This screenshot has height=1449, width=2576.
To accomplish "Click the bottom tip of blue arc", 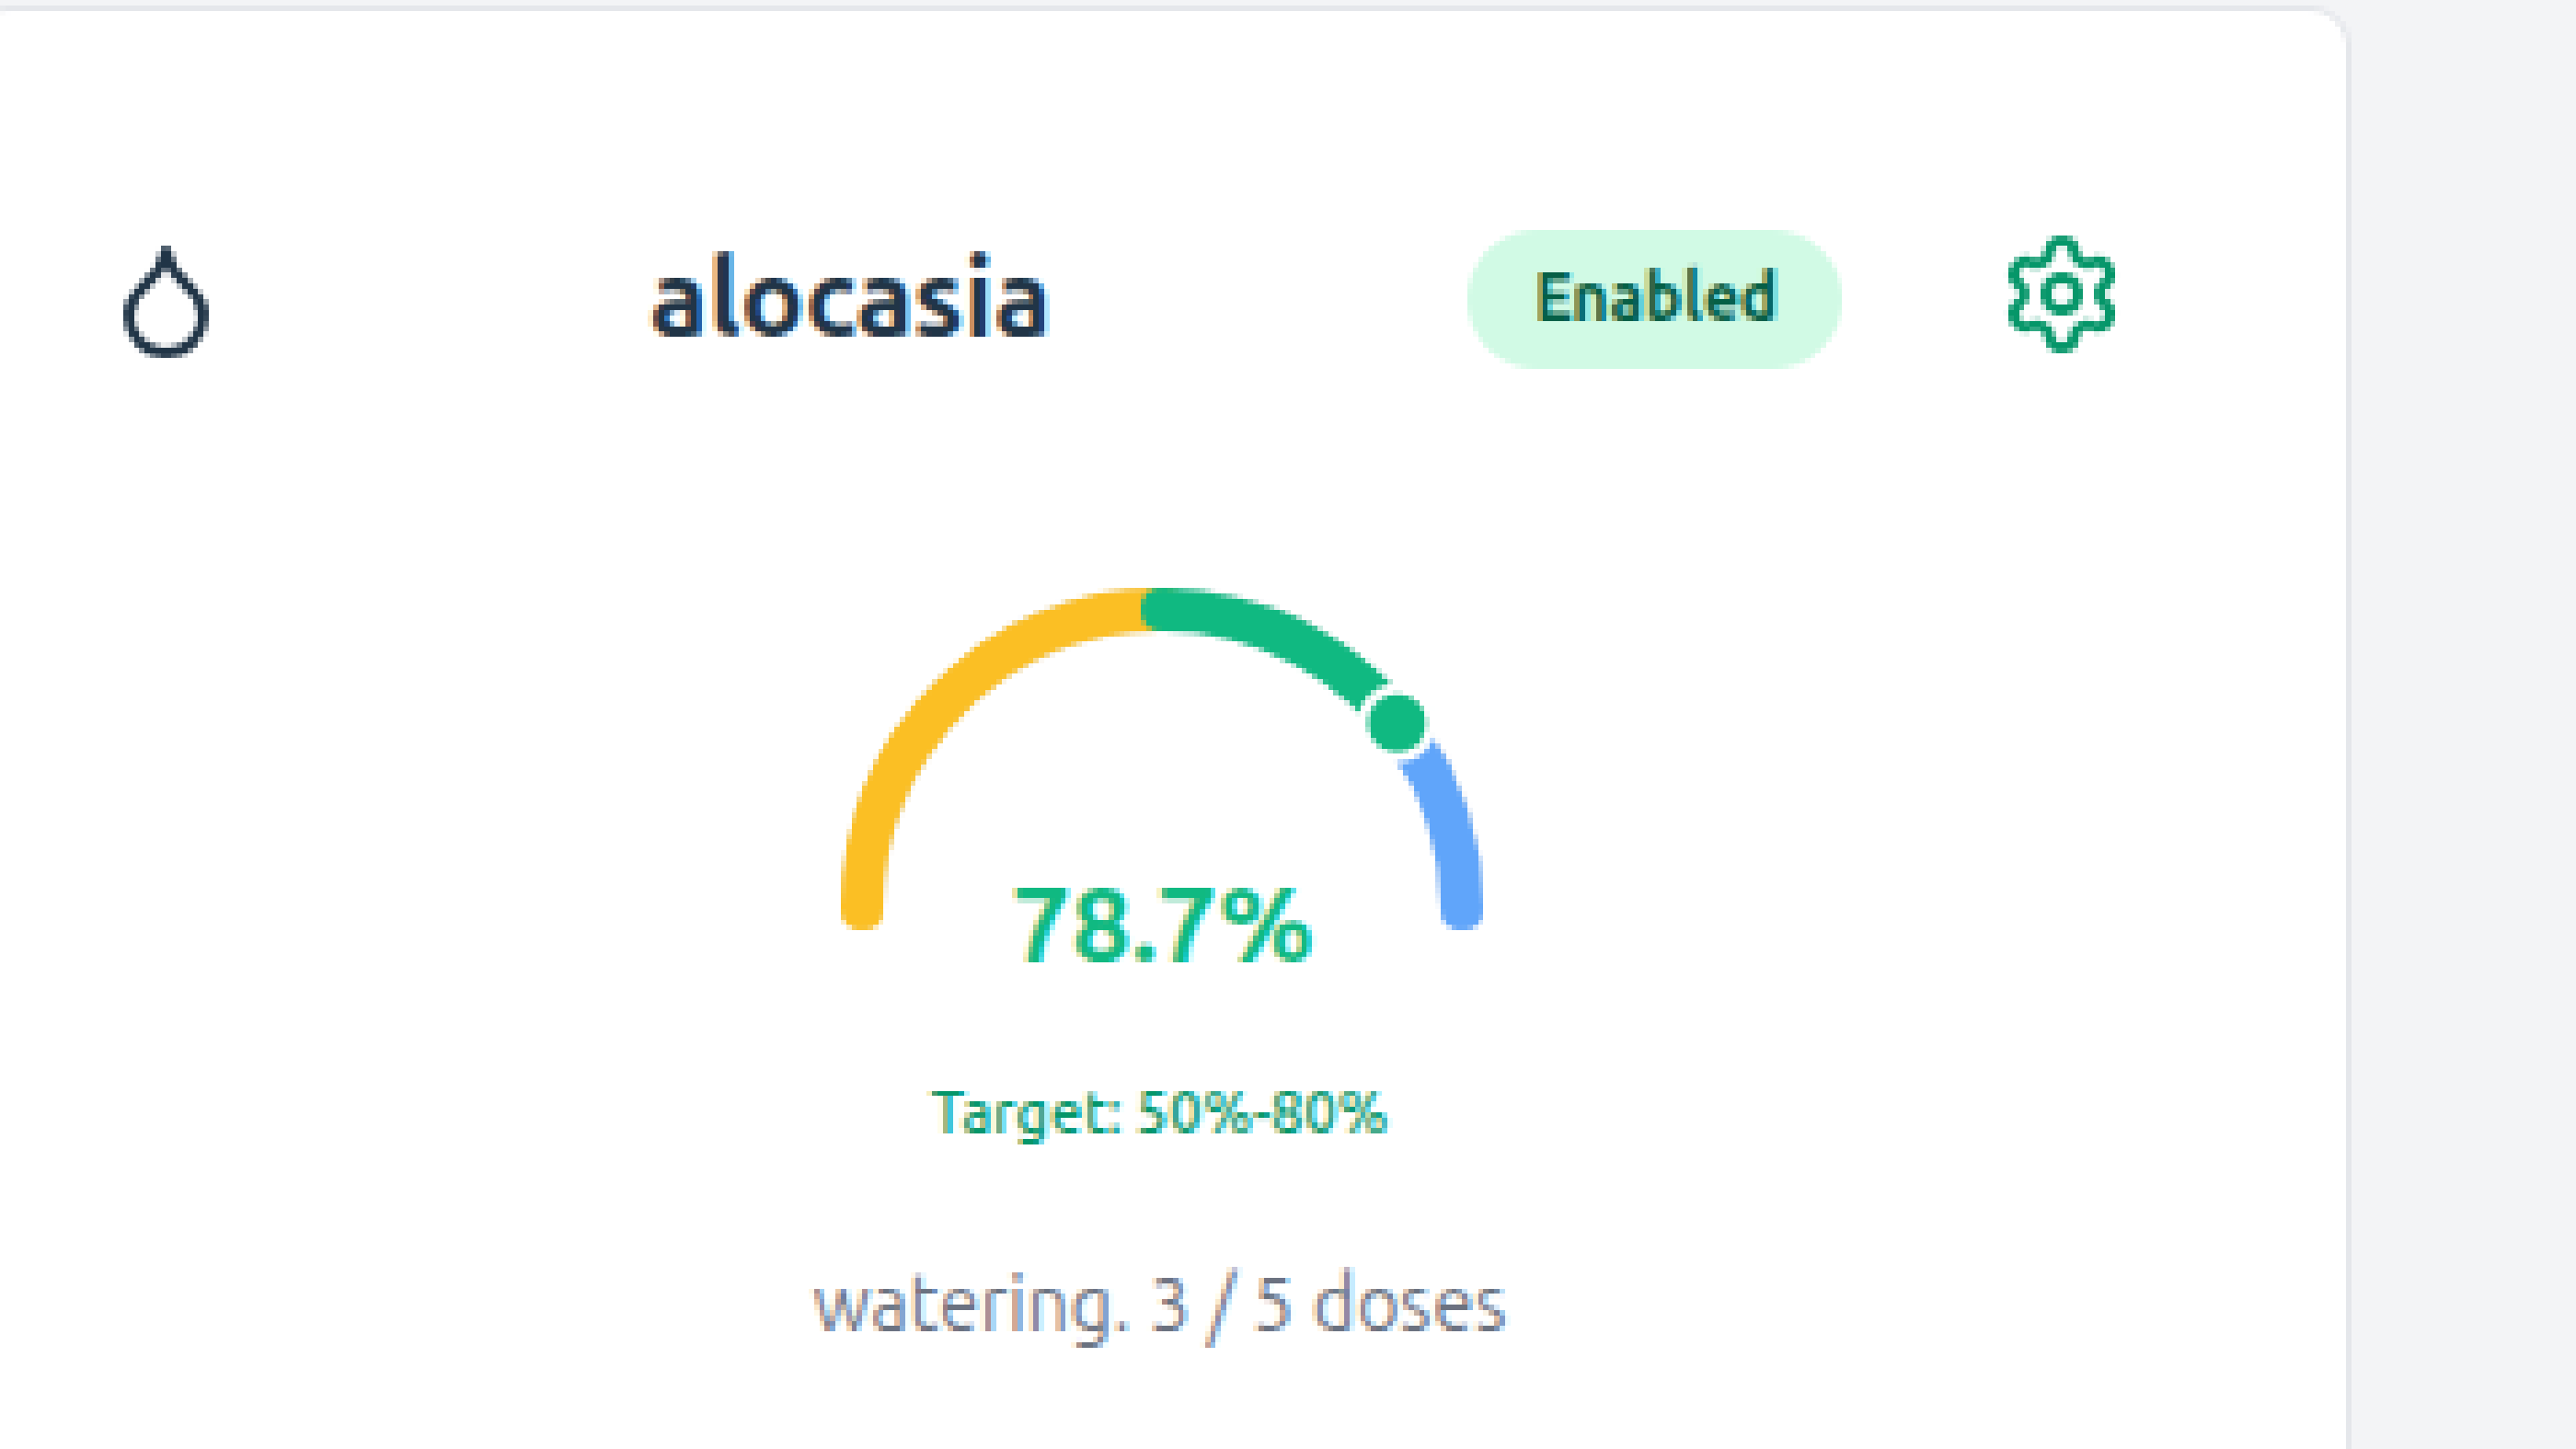I will [1461, 908].
